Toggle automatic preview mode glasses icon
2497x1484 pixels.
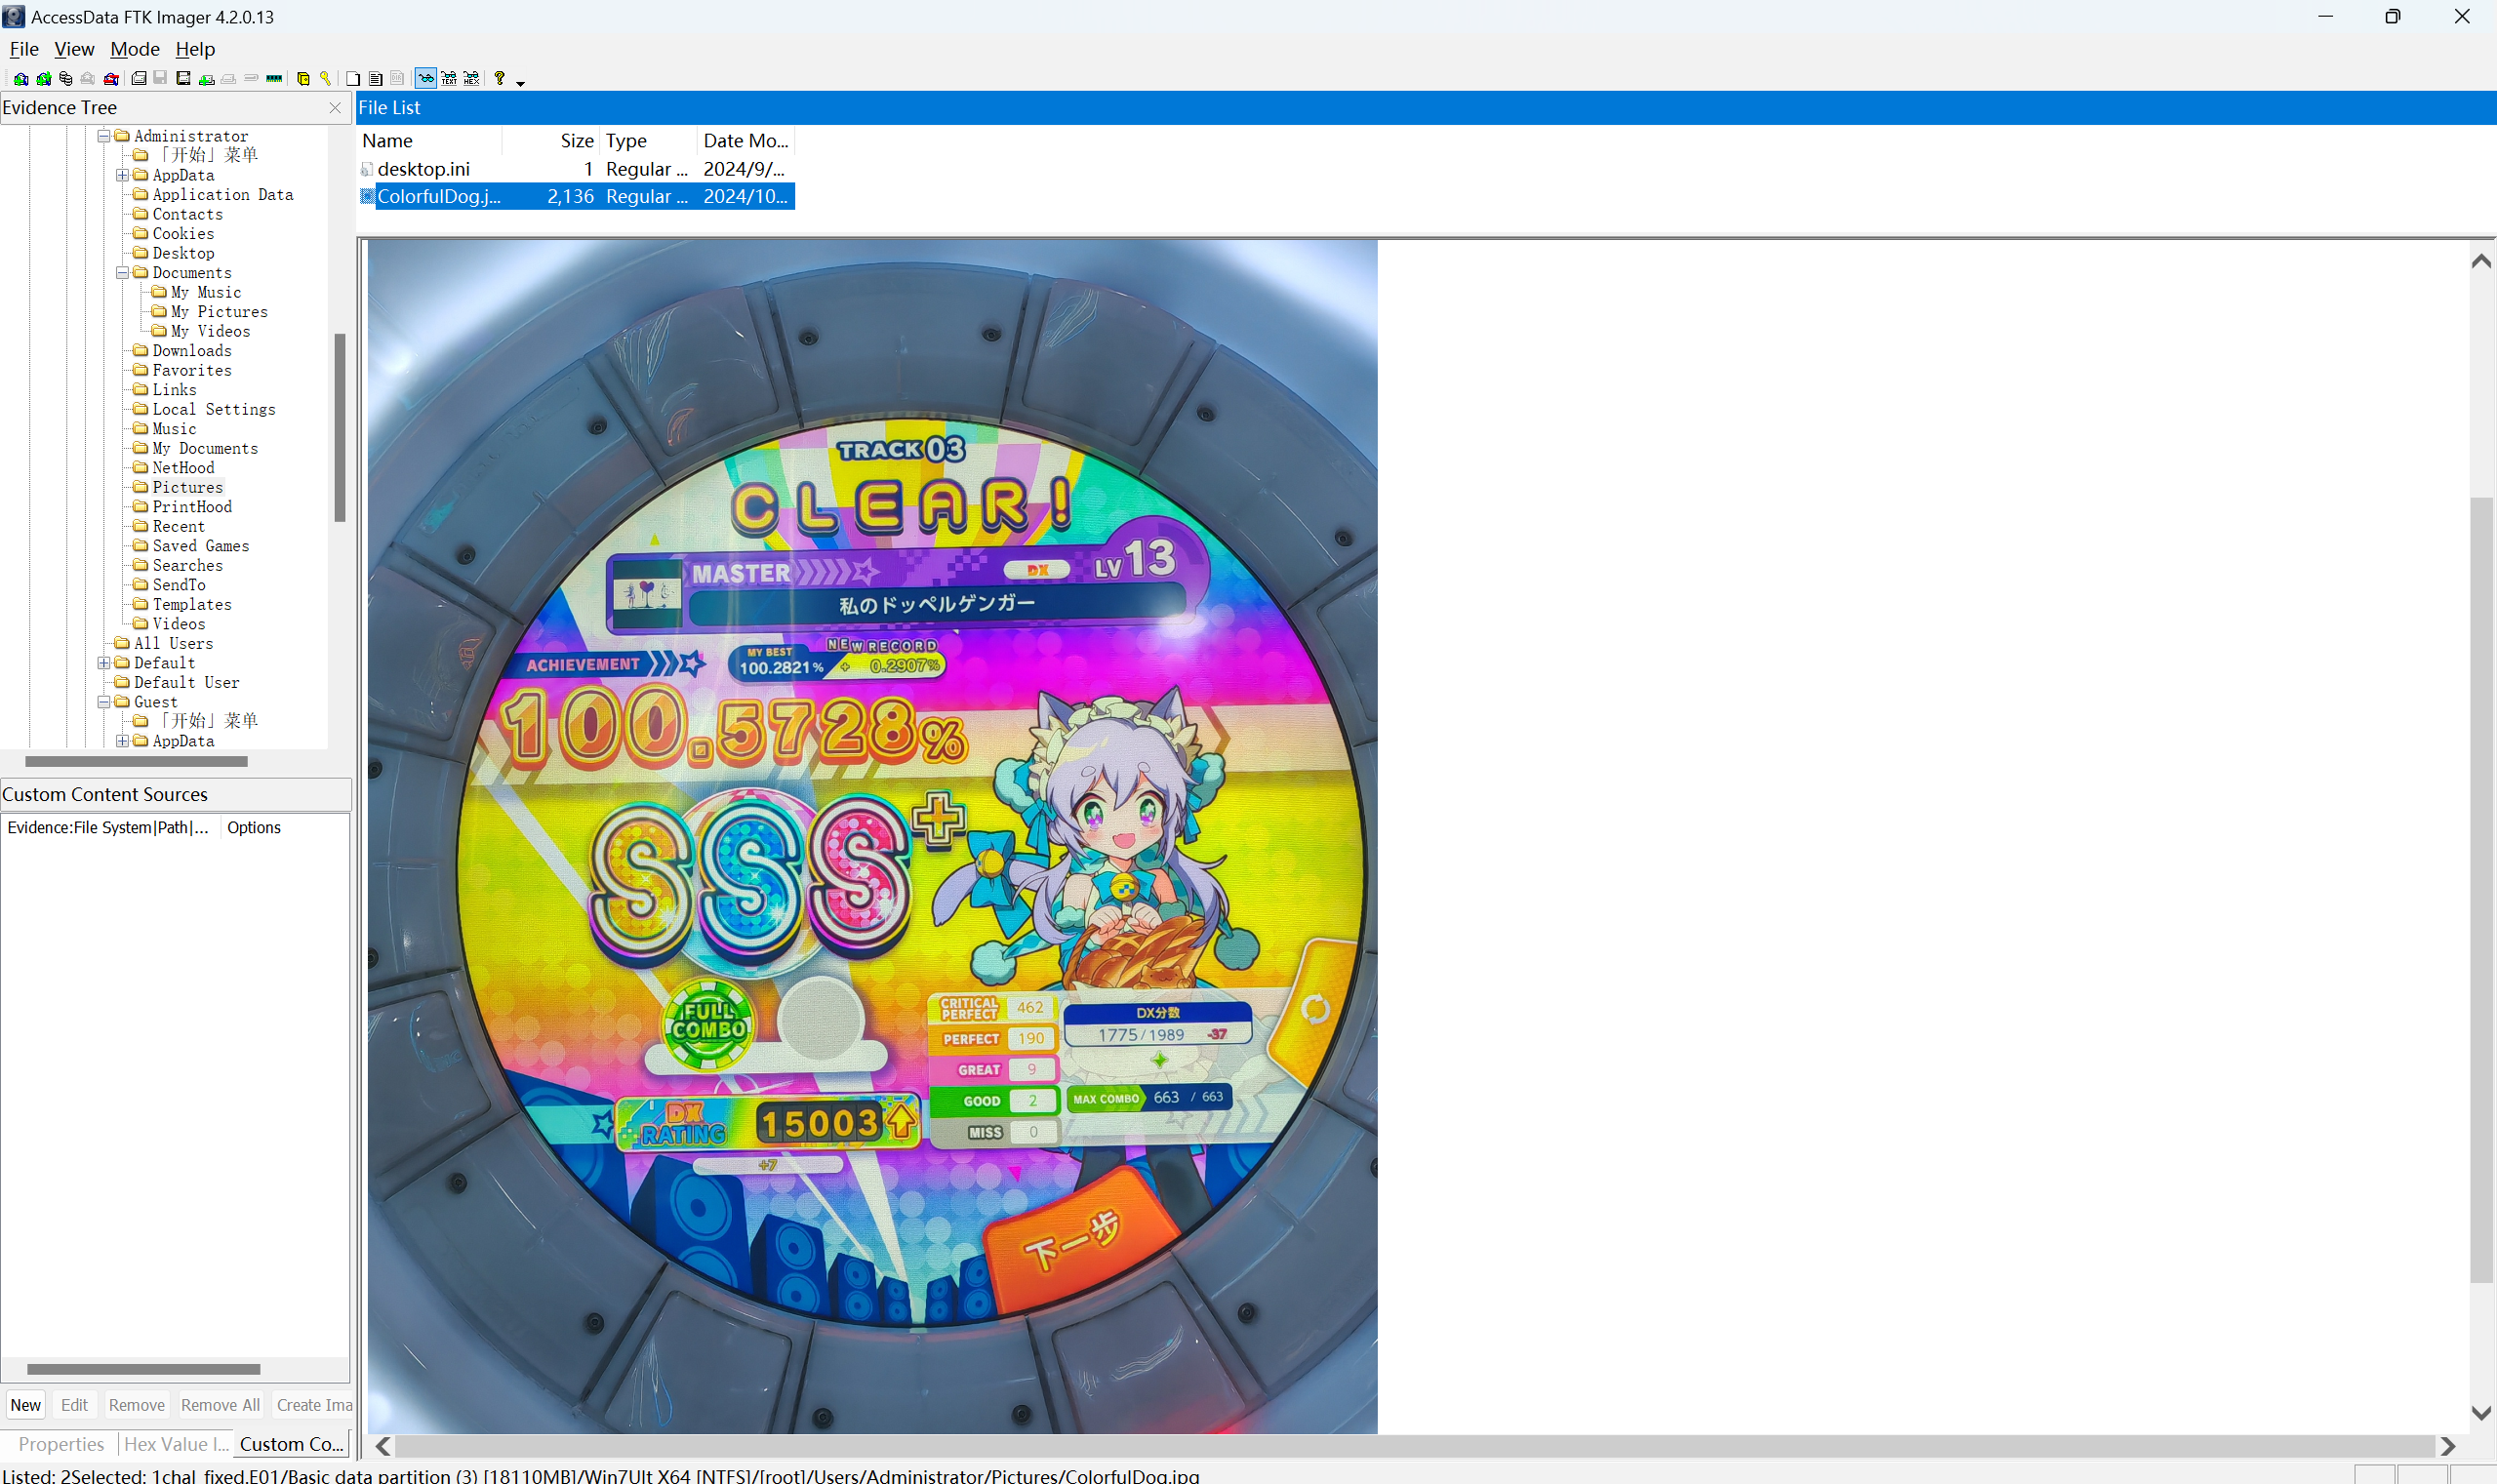tap(426, 78)
